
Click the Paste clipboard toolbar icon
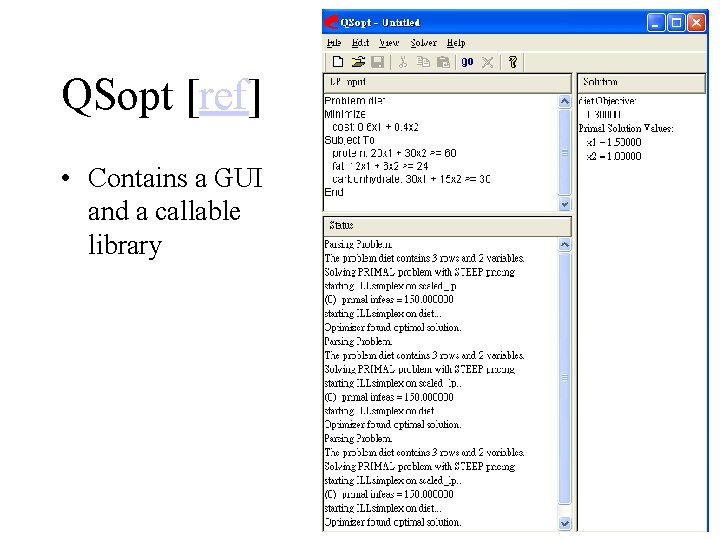click(443, 62)
